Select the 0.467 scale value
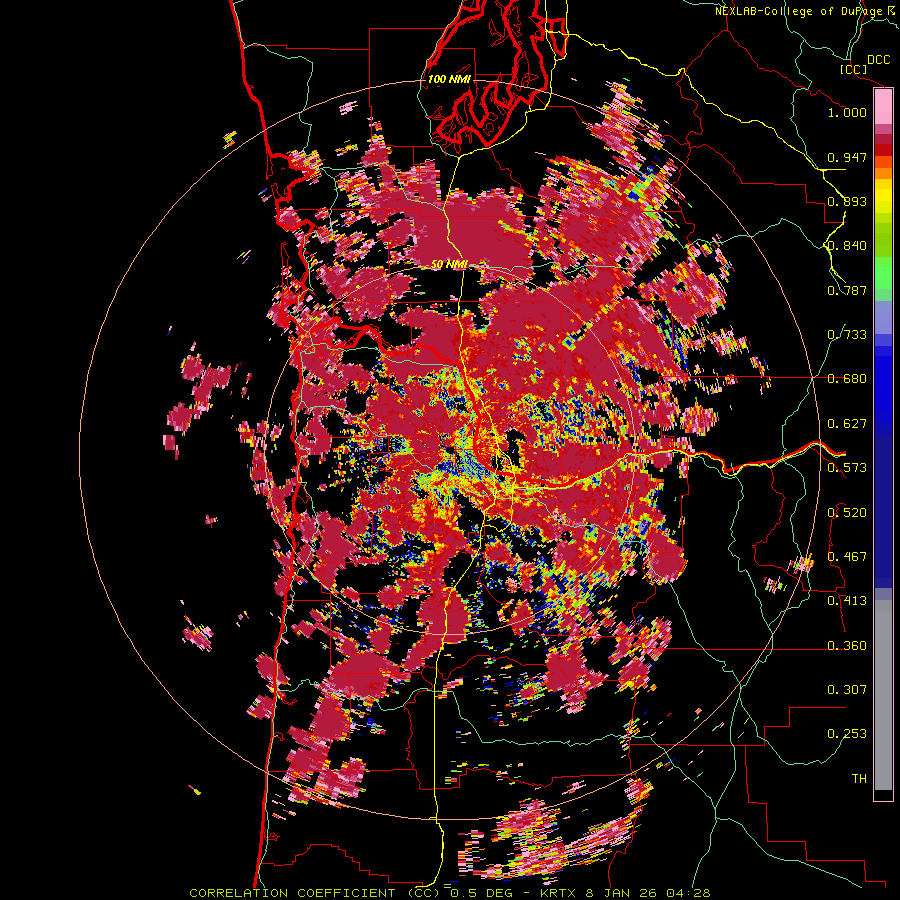The width and height of the screenshot is (900, 900). 847,557
